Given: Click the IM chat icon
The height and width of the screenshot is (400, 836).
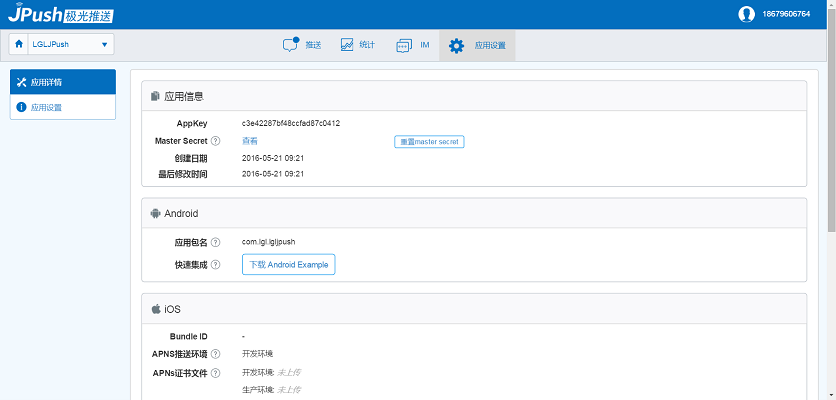Looking at the screenshot, I should (x=404, y=45).
